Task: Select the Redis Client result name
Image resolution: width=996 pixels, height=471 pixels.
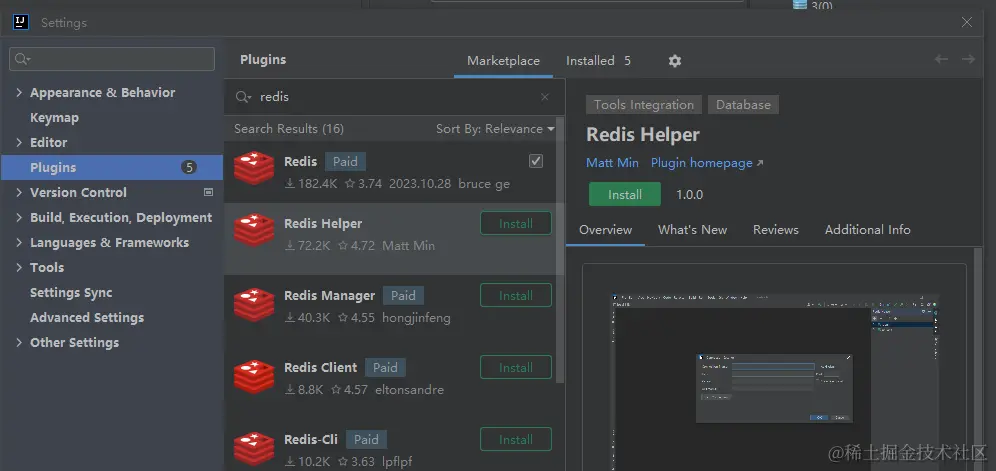Action: tap(321, 367)
